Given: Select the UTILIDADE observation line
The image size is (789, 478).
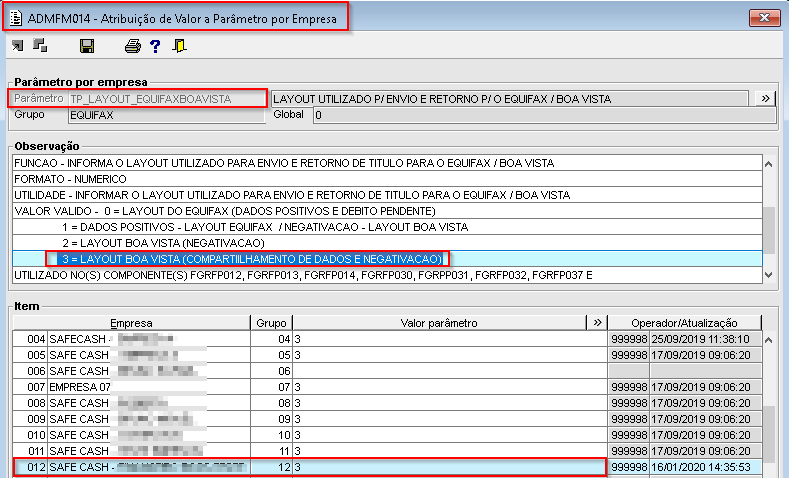Looking at the screenshot, I should (387, 195).
